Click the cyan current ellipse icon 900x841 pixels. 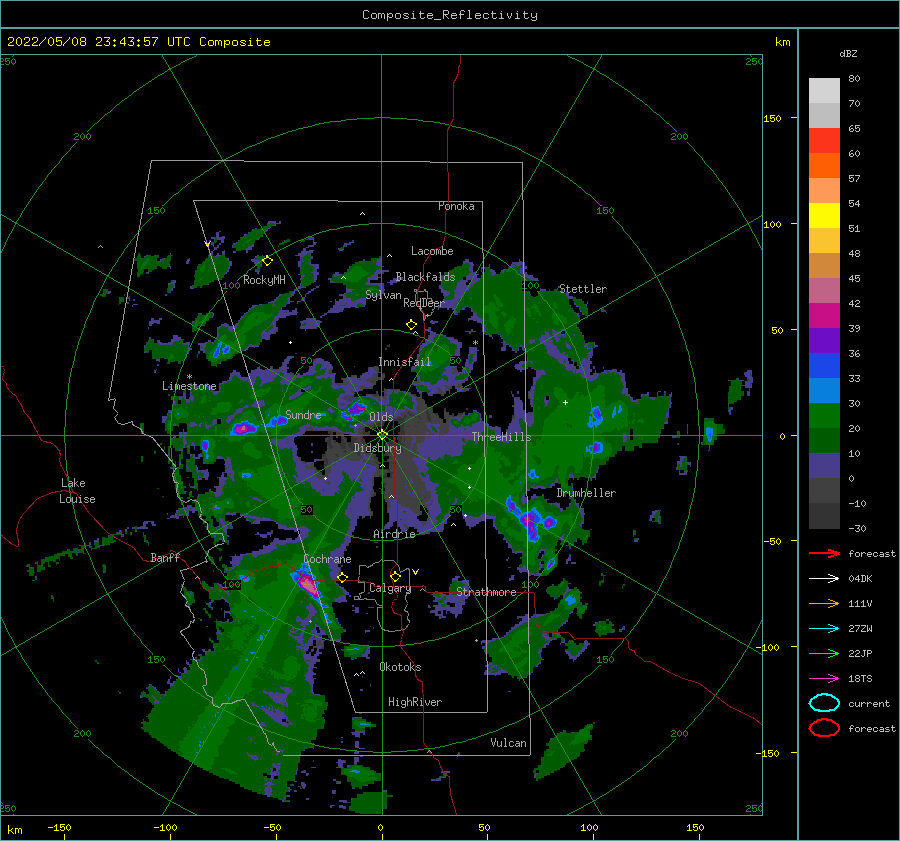click(824, 703)
